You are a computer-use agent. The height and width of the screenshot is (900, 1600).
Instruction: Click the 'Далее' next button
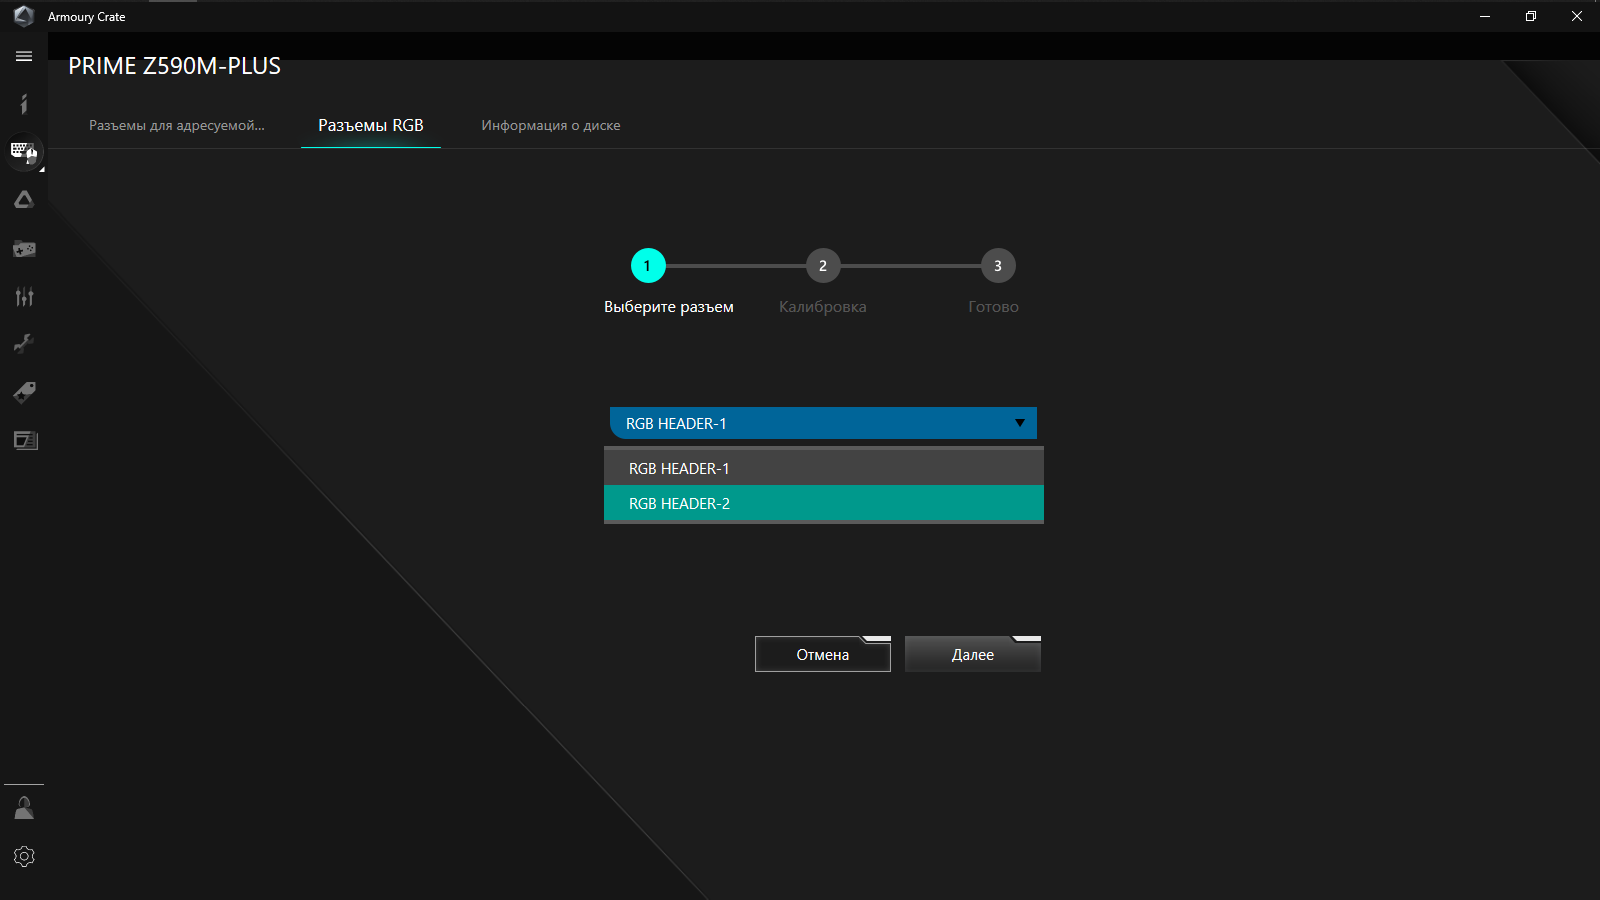(973, 654)
